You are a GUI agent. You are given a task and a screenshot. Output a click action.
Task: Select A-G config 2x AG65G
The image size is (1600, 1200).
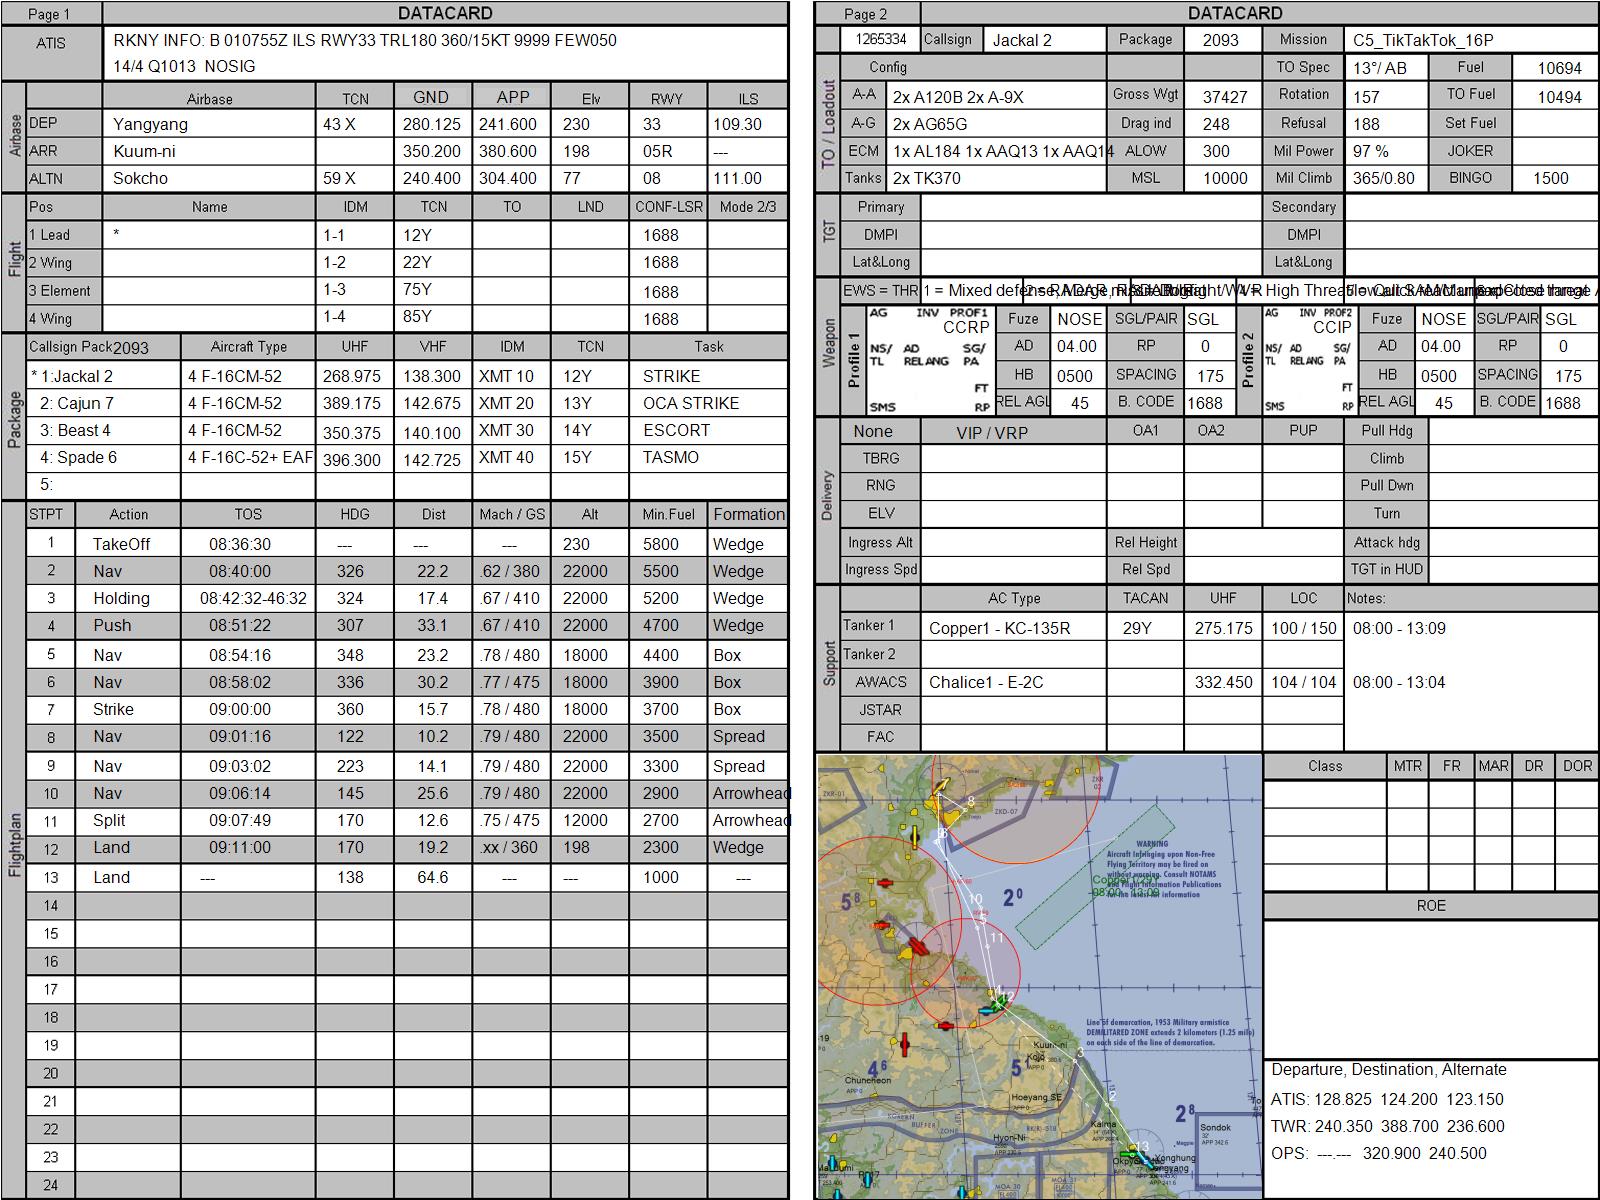(x=929, y=124)
